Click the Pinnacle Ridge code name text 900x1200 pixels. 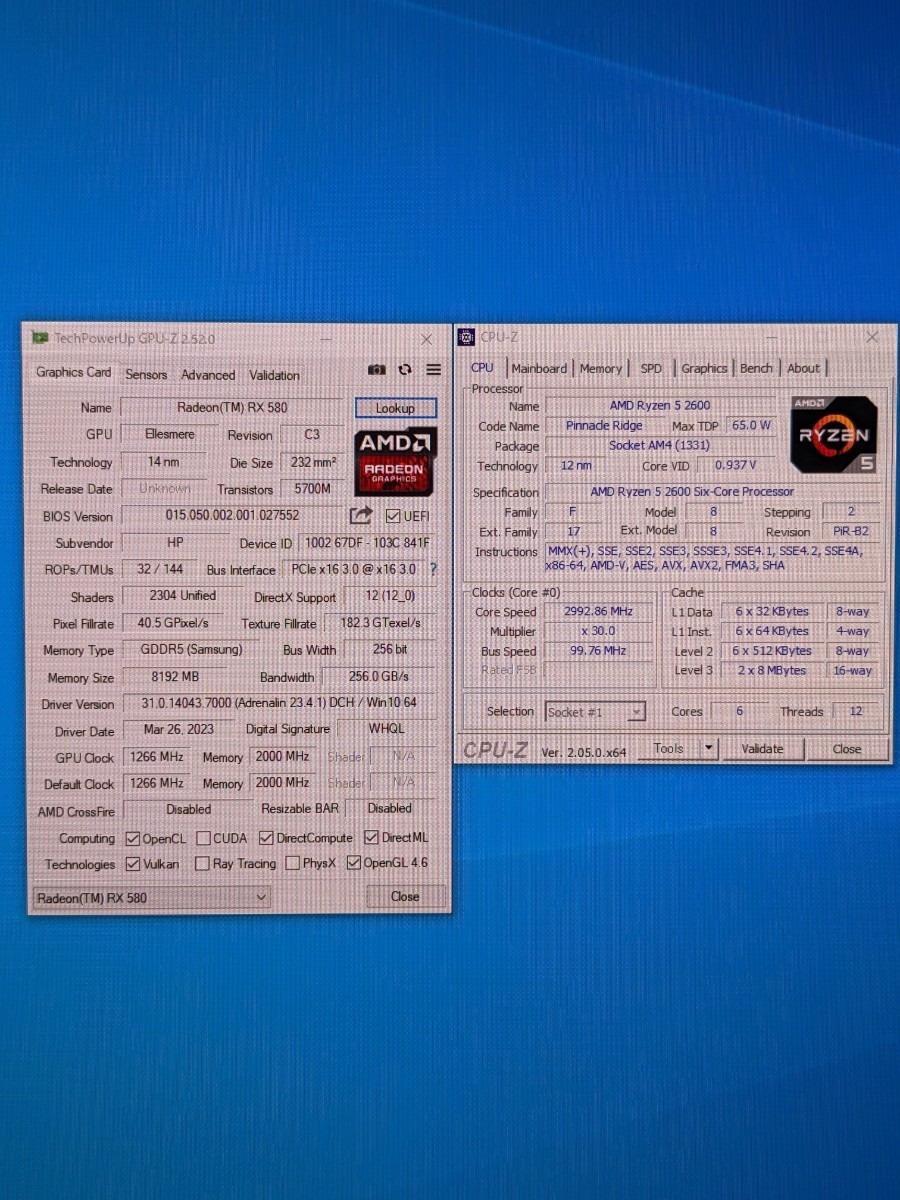click(x=604, y=425)
